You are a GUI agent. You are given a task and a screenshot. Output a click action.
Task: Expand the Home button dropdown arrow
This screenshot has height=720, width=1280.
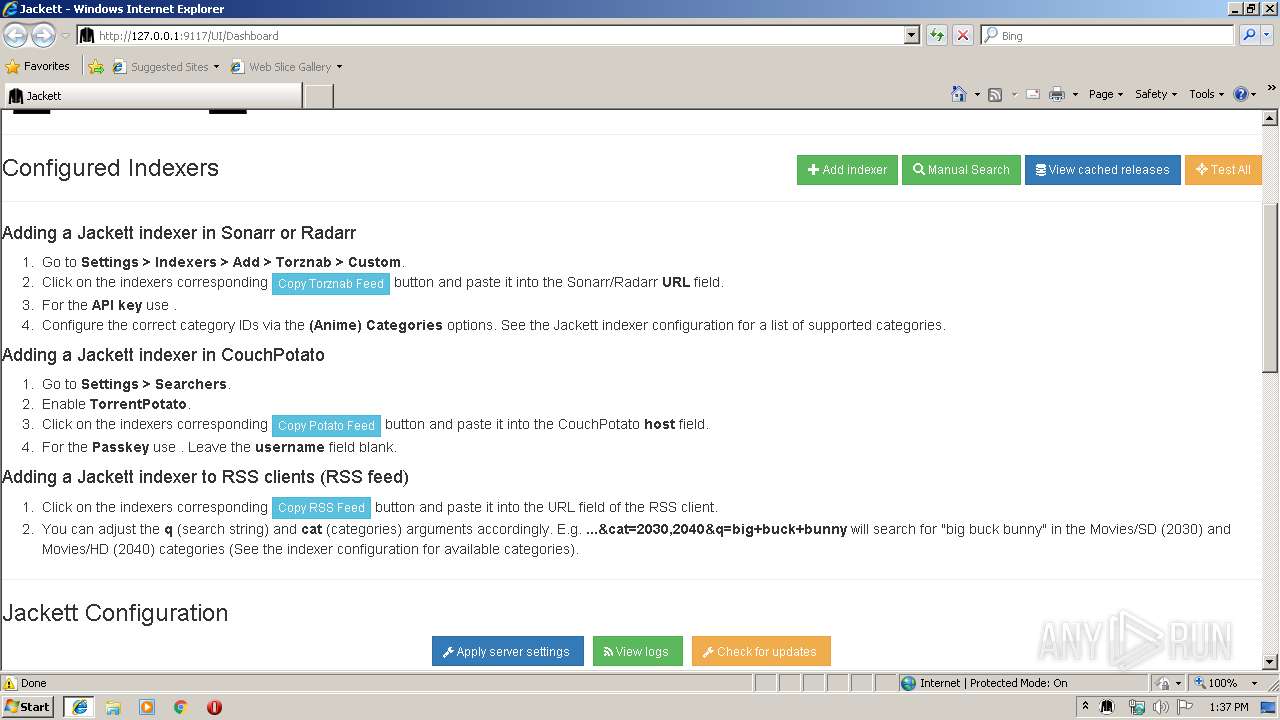coord(976,94)
